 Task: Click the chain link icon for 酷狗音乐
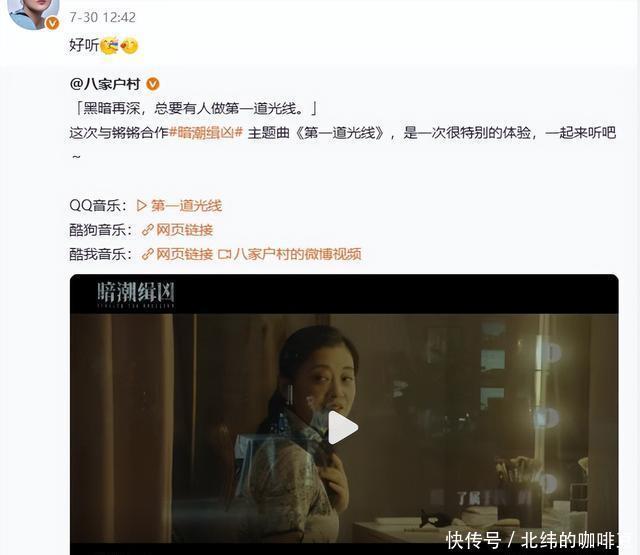coord(147,230)
